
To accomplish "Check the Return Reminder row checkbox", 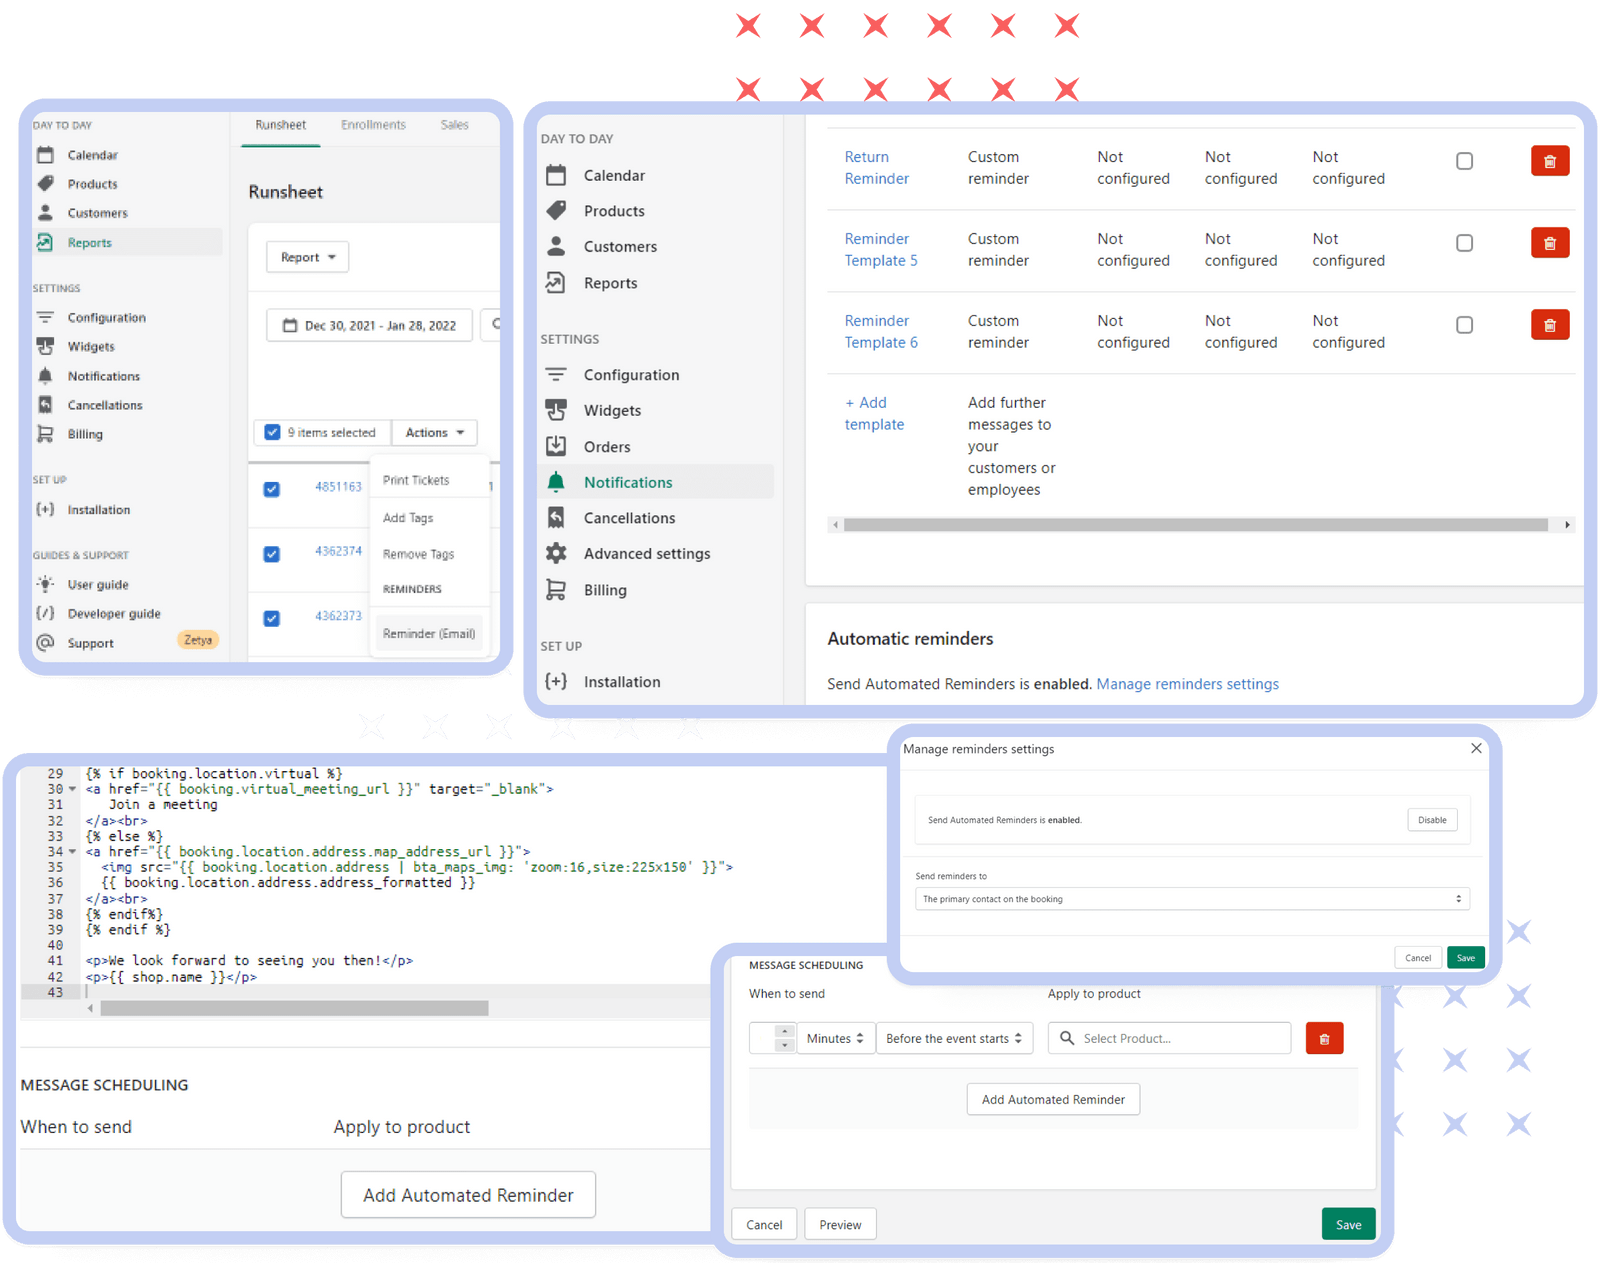I will [1464, 160].
